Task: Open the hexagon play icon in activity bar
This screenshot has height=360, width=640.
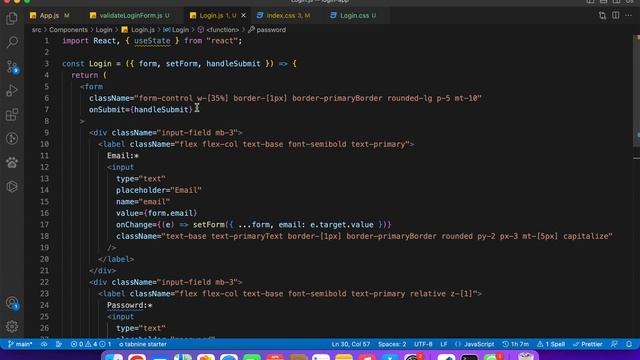Action: 12,187
